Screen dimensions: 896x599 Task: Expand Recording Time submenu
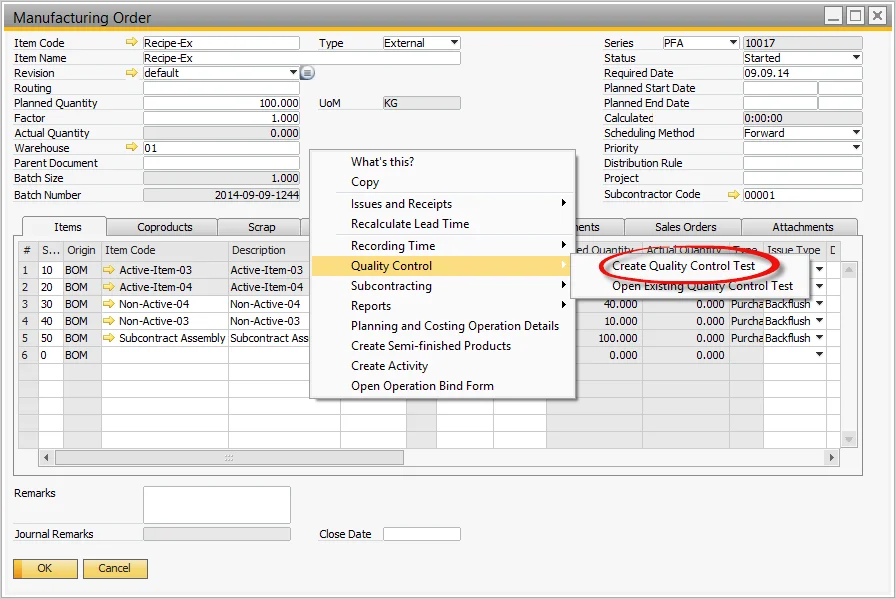[443, 246]
